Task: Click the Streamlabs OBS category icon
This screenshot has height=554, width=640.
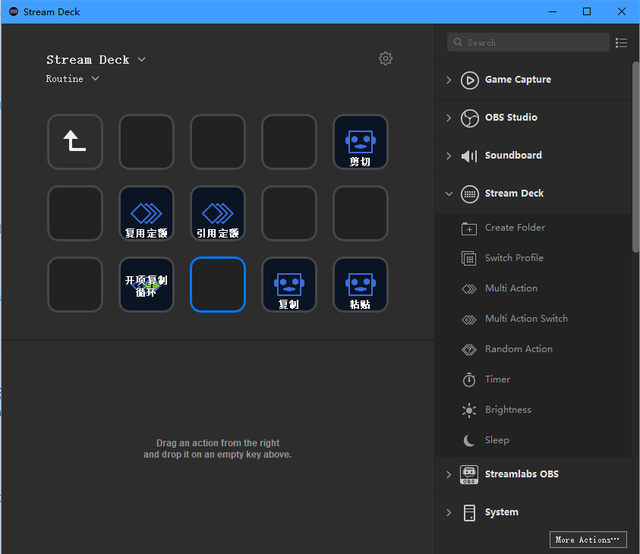Action: click(x=469, y=474)
